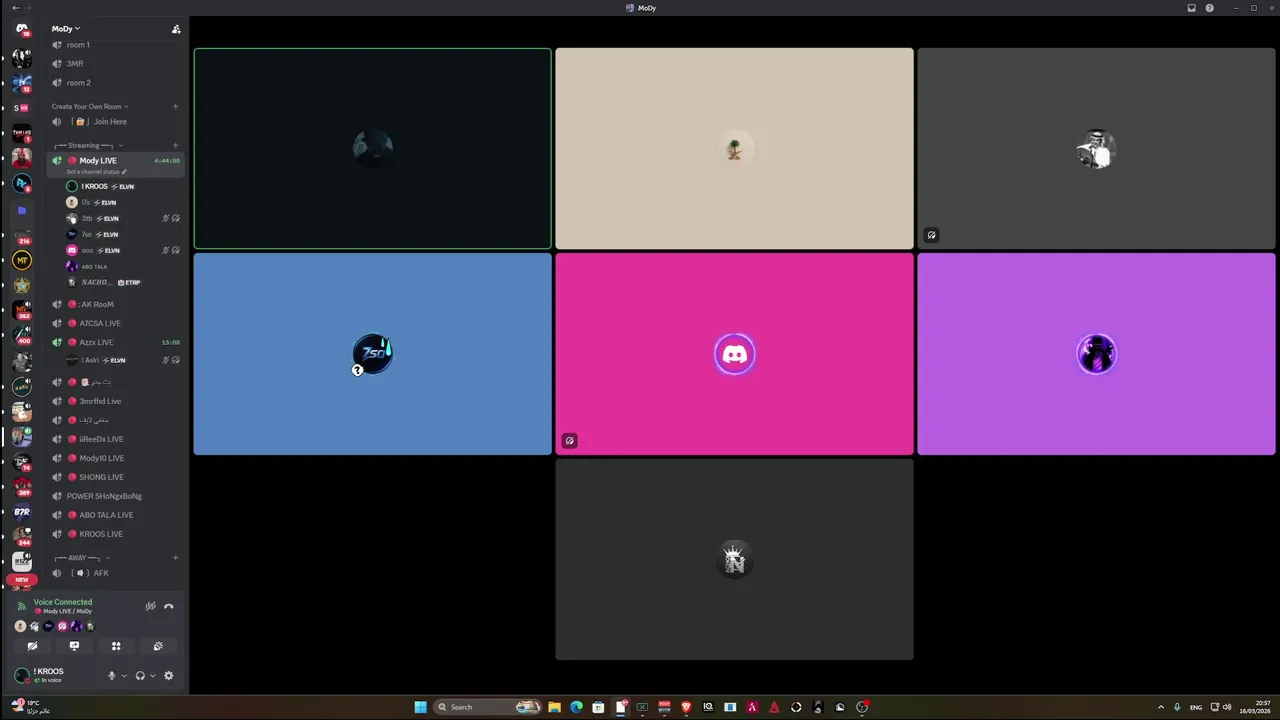Click video-off badge on gray top-right tile
The height and width of the screenshot is (720, 1280).
931,236
